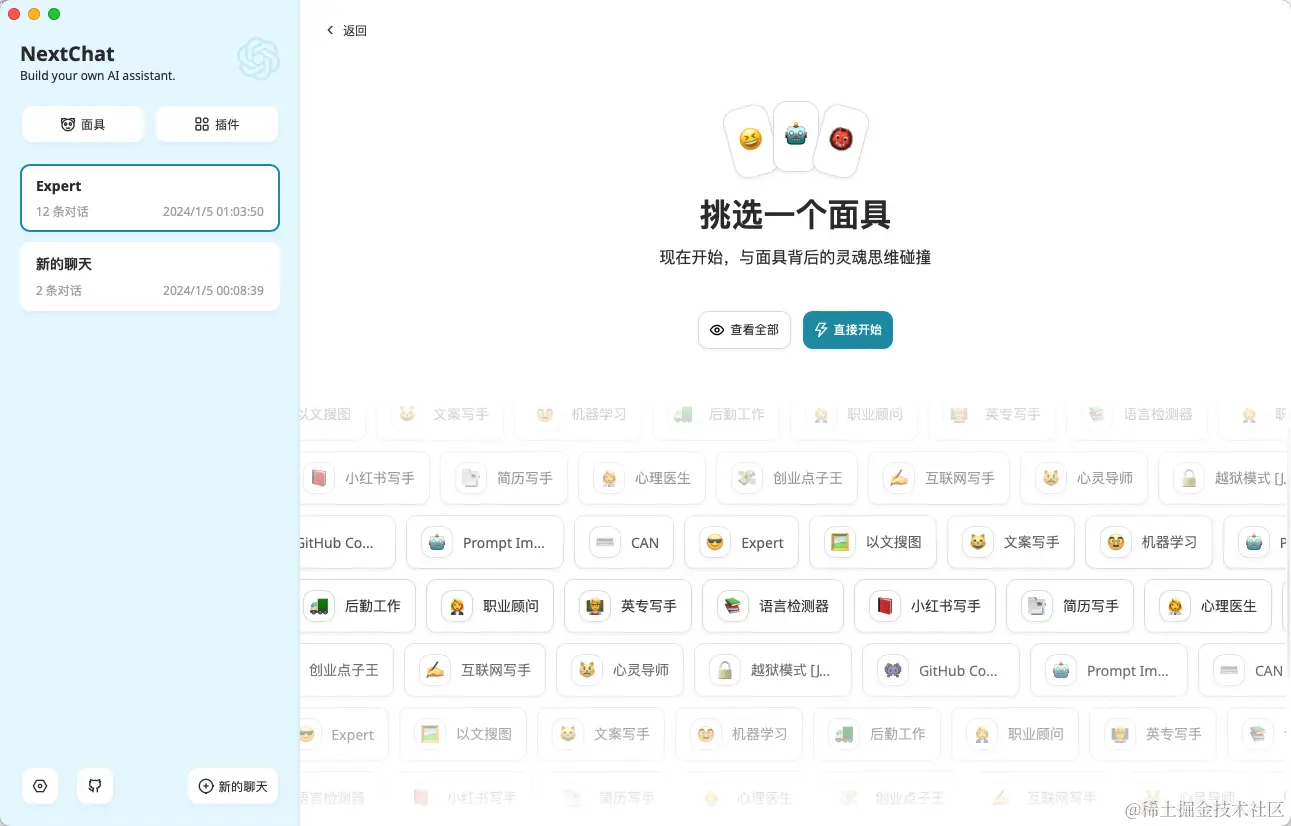This screenshot has width=1291, height=826.
Task: Click the 12 条对话 count text
Action: pos(62,212)
